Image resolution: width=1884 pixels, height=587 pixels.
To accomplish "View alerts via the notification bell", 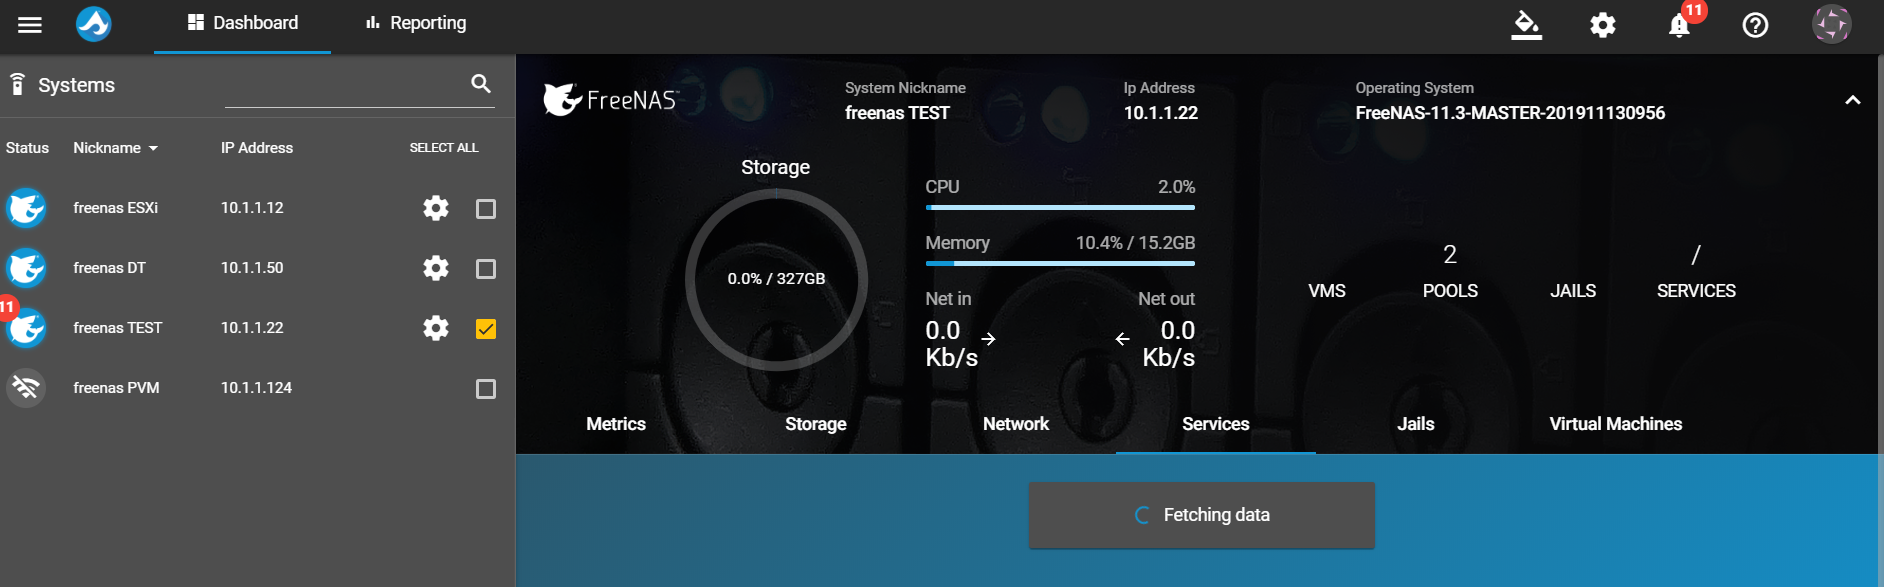I will coord(1679,25).
